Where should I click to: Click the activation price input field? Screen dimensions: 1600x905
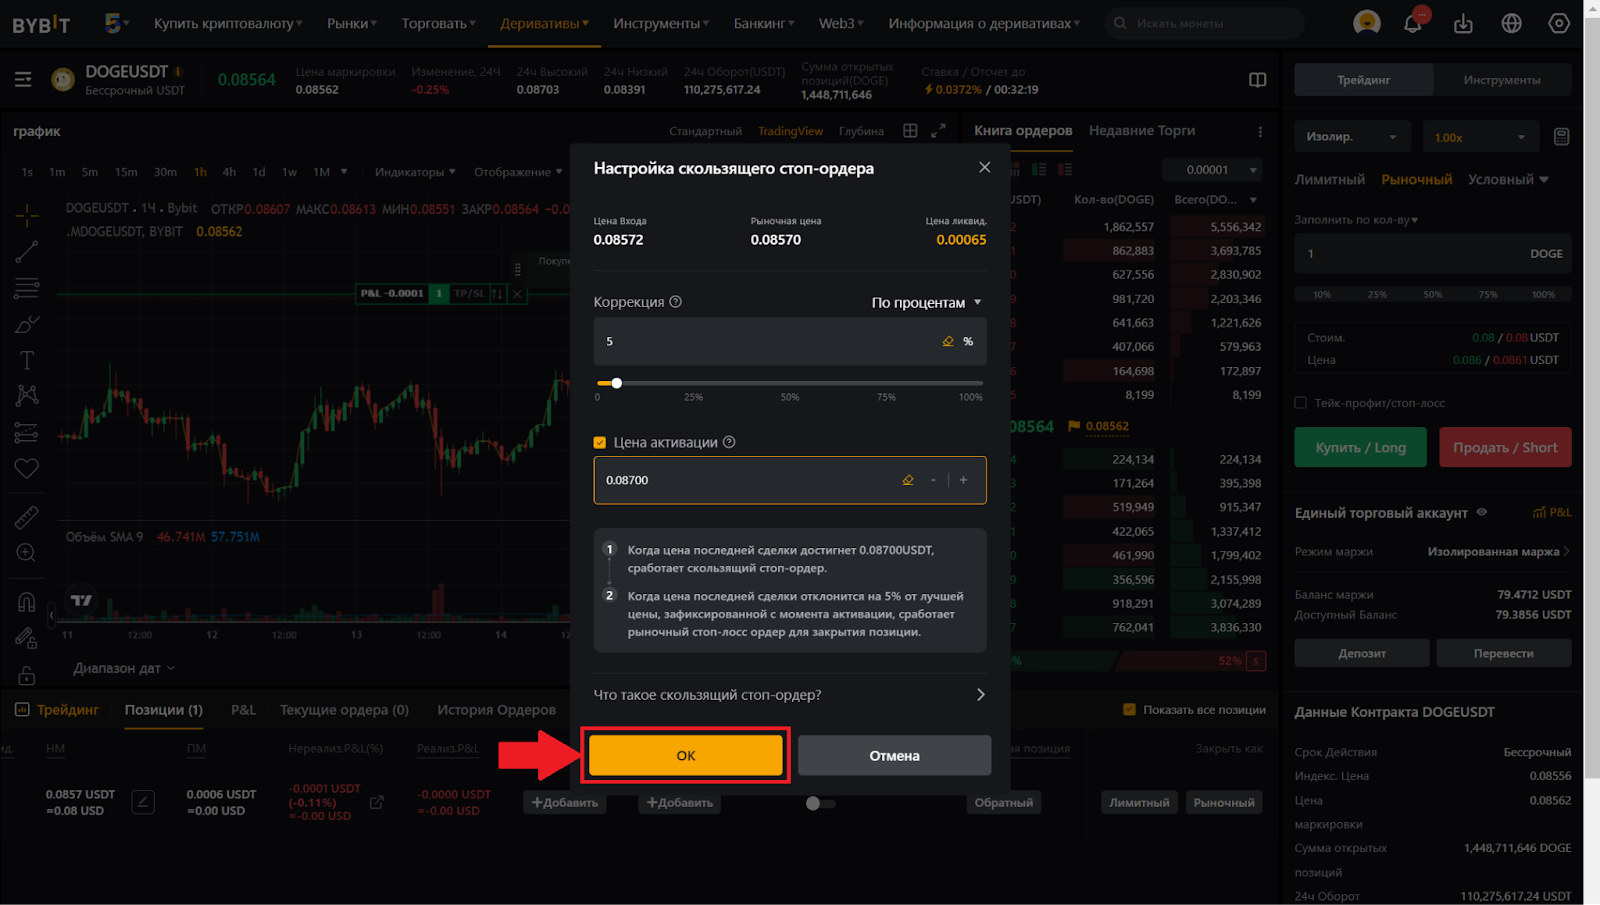(790, 480)
